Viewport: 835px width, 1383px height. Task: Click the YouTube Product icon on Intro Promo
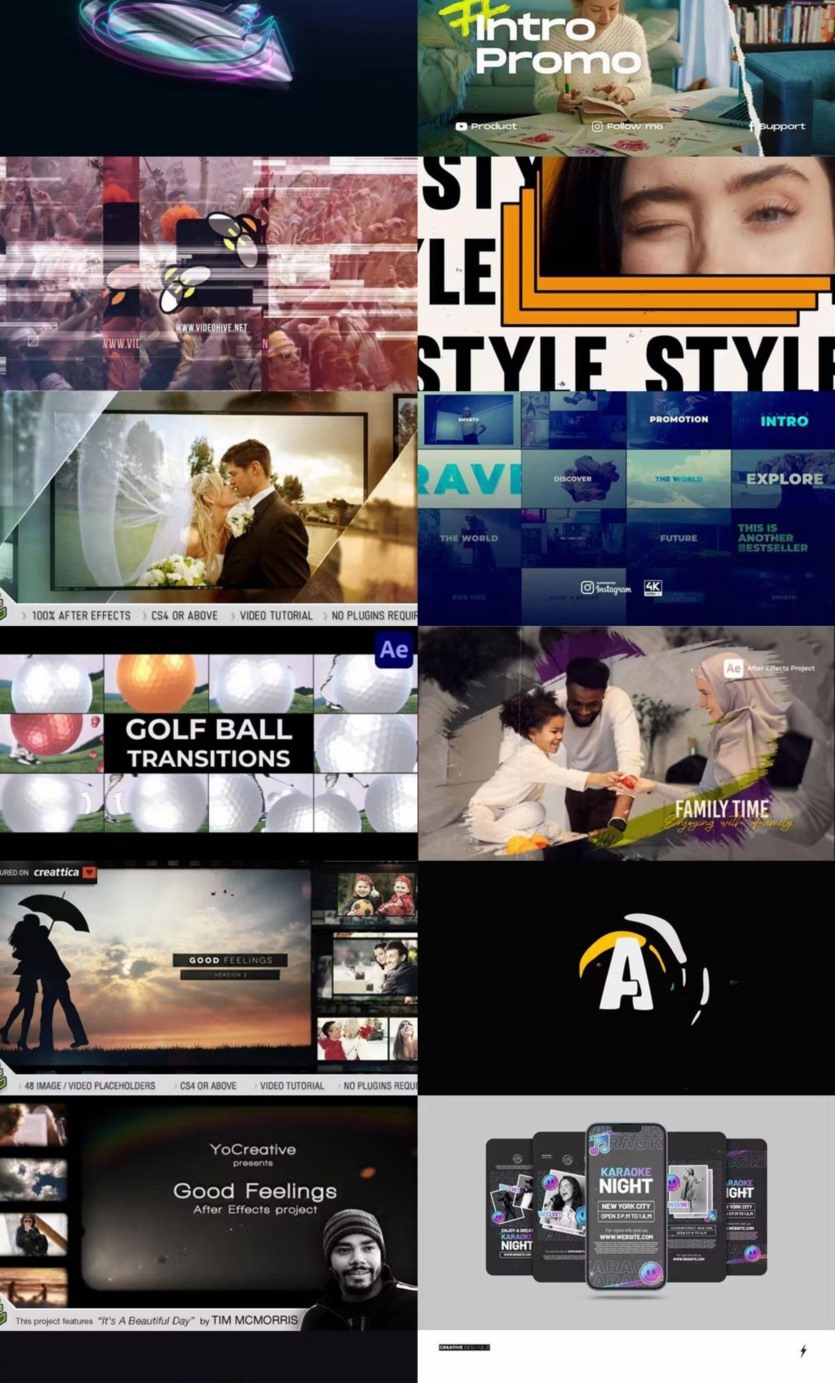[461, 126]
